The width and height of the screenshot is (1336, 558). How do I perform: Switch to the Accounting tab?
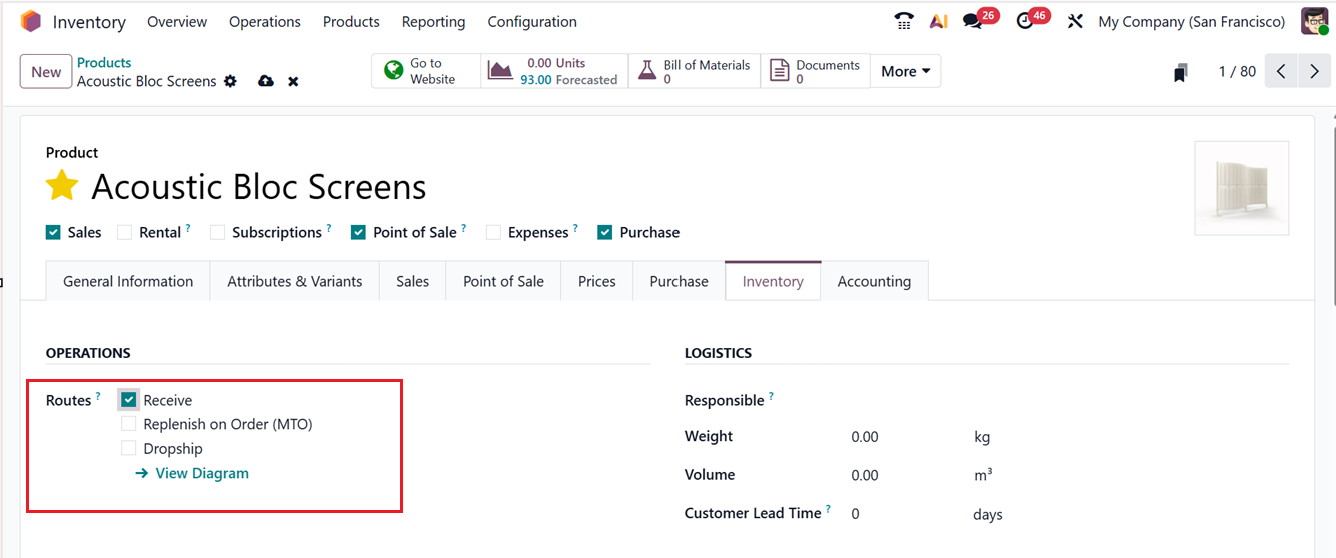coord(874,281)
